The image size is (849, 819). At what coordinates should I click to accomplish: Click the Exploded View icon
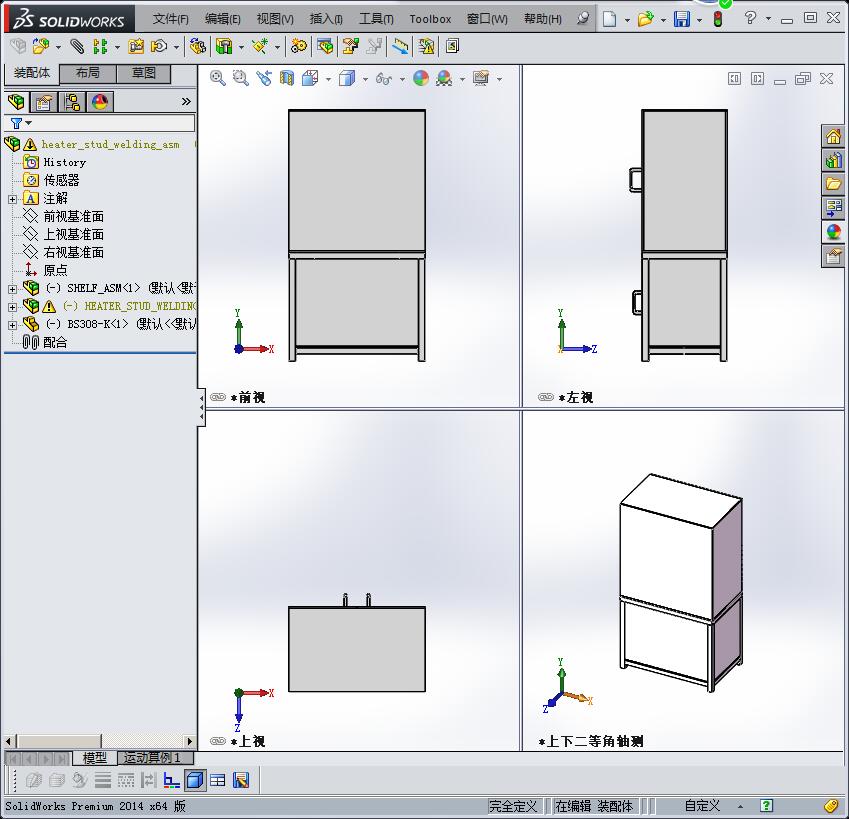(x=351, y=47)
